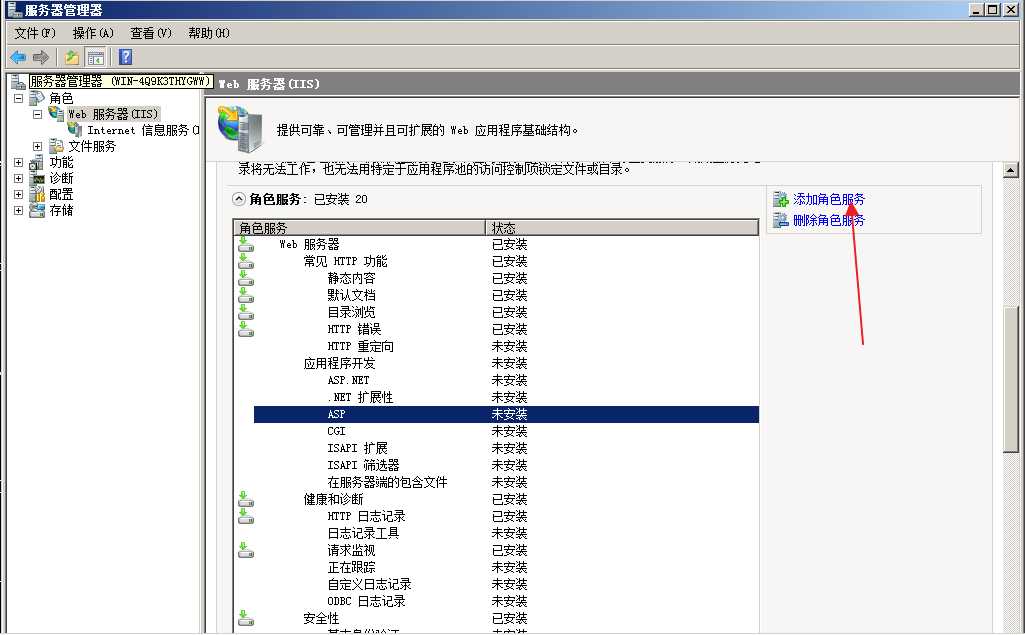1025x635 pixels.
Task: Click installed icon beside Web 服务器 row
Action: click(x=246, y=245)
